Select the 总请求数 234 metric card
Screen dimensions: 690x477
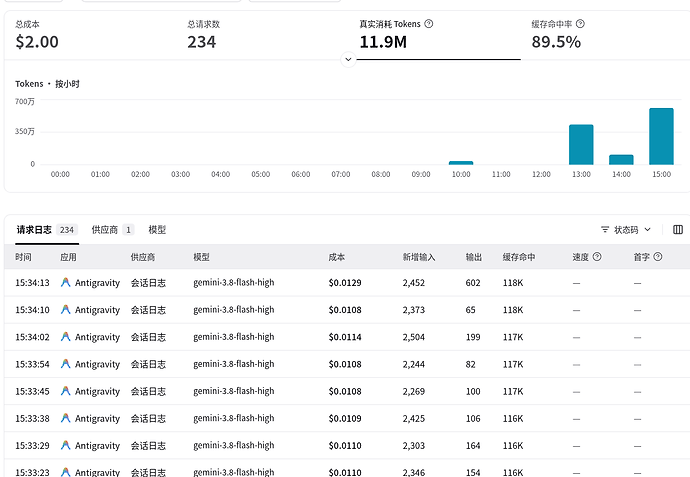(x=264, y=35)
